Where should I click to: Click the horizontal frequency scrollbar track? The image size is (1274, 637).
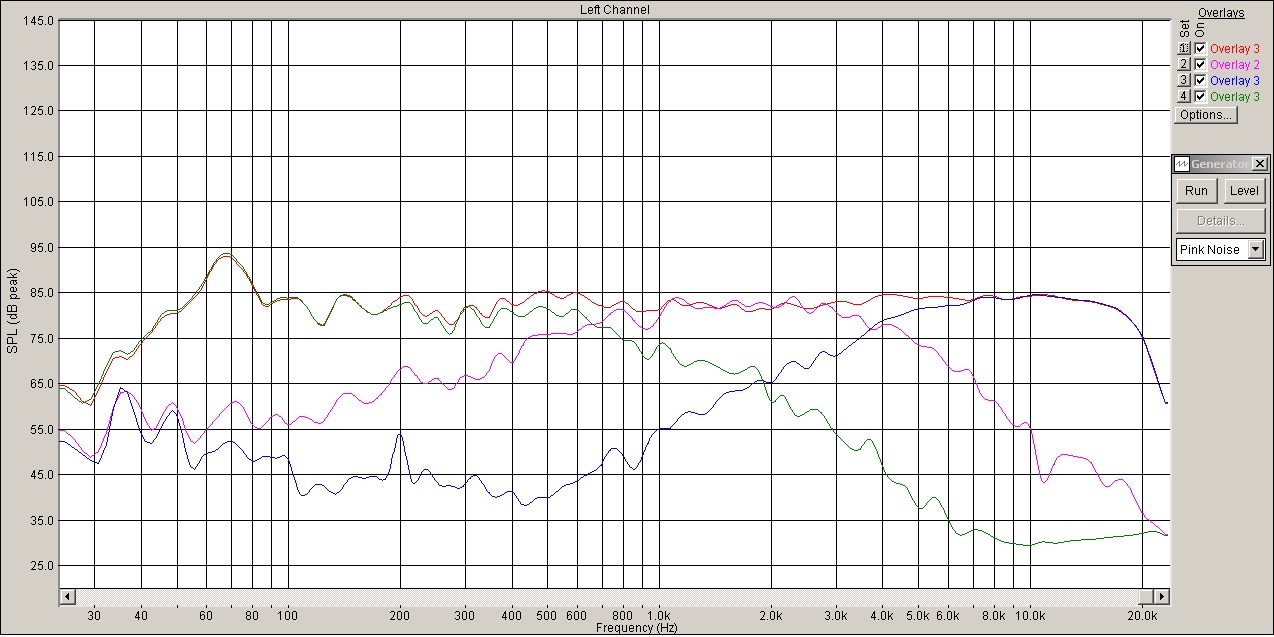pos(614,597)
